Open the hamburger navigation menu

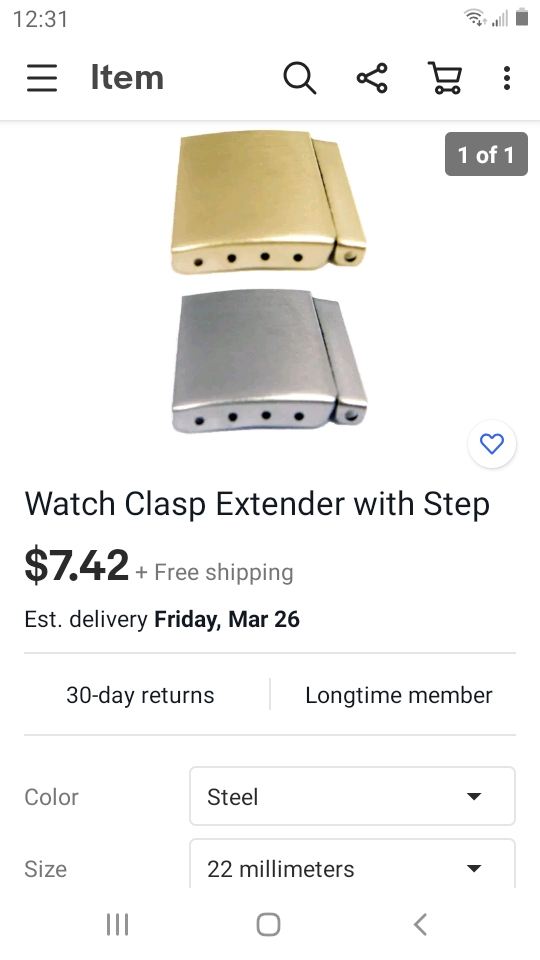(42, 78)
